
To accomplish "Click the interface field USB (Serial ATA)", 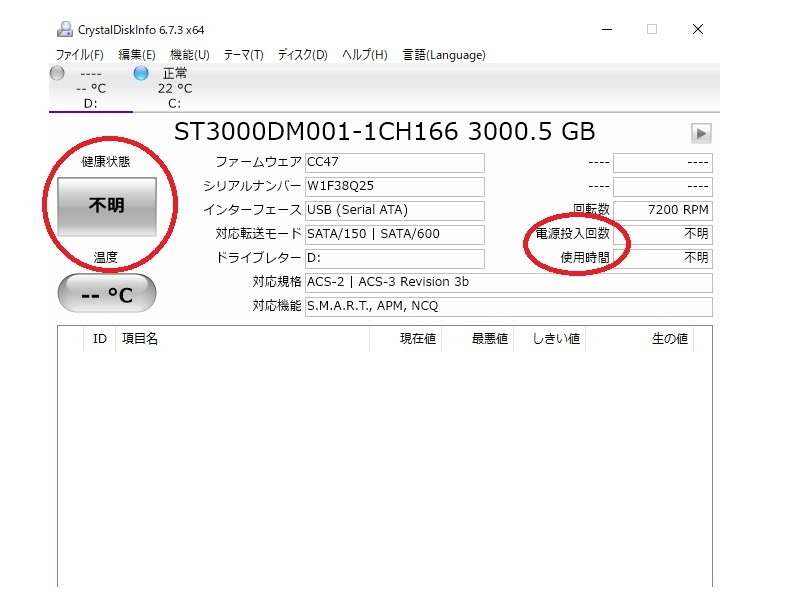I will click(x=395, y=211).
